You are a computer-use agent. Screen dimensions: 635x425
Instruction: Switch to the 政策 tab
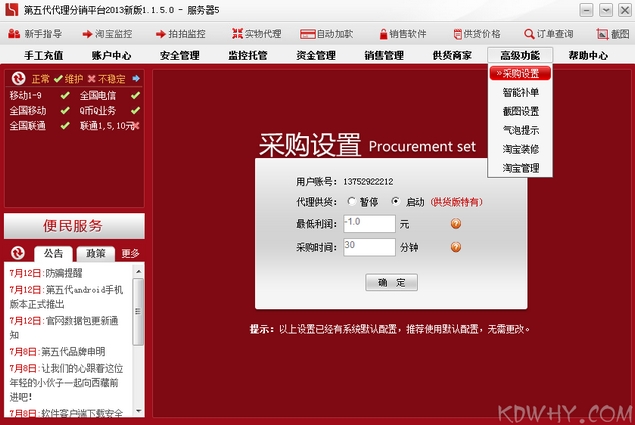click(x=95, y=254)
